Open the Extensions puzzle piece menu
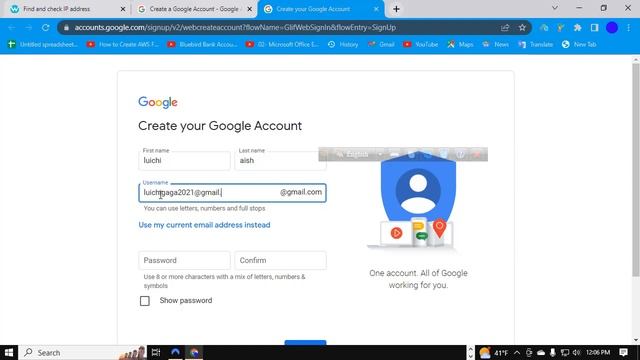Viewport: 640px width, 360px height. coord(577,28)
